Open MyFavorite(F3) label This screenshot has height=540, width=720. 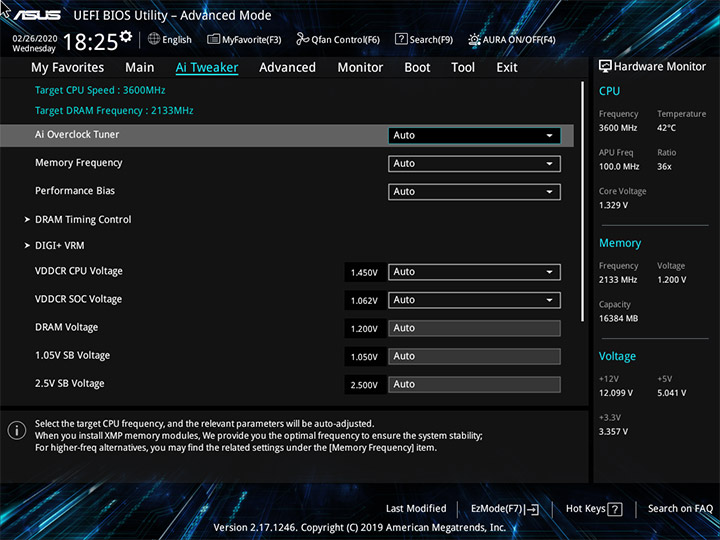[x=252, y=40]
